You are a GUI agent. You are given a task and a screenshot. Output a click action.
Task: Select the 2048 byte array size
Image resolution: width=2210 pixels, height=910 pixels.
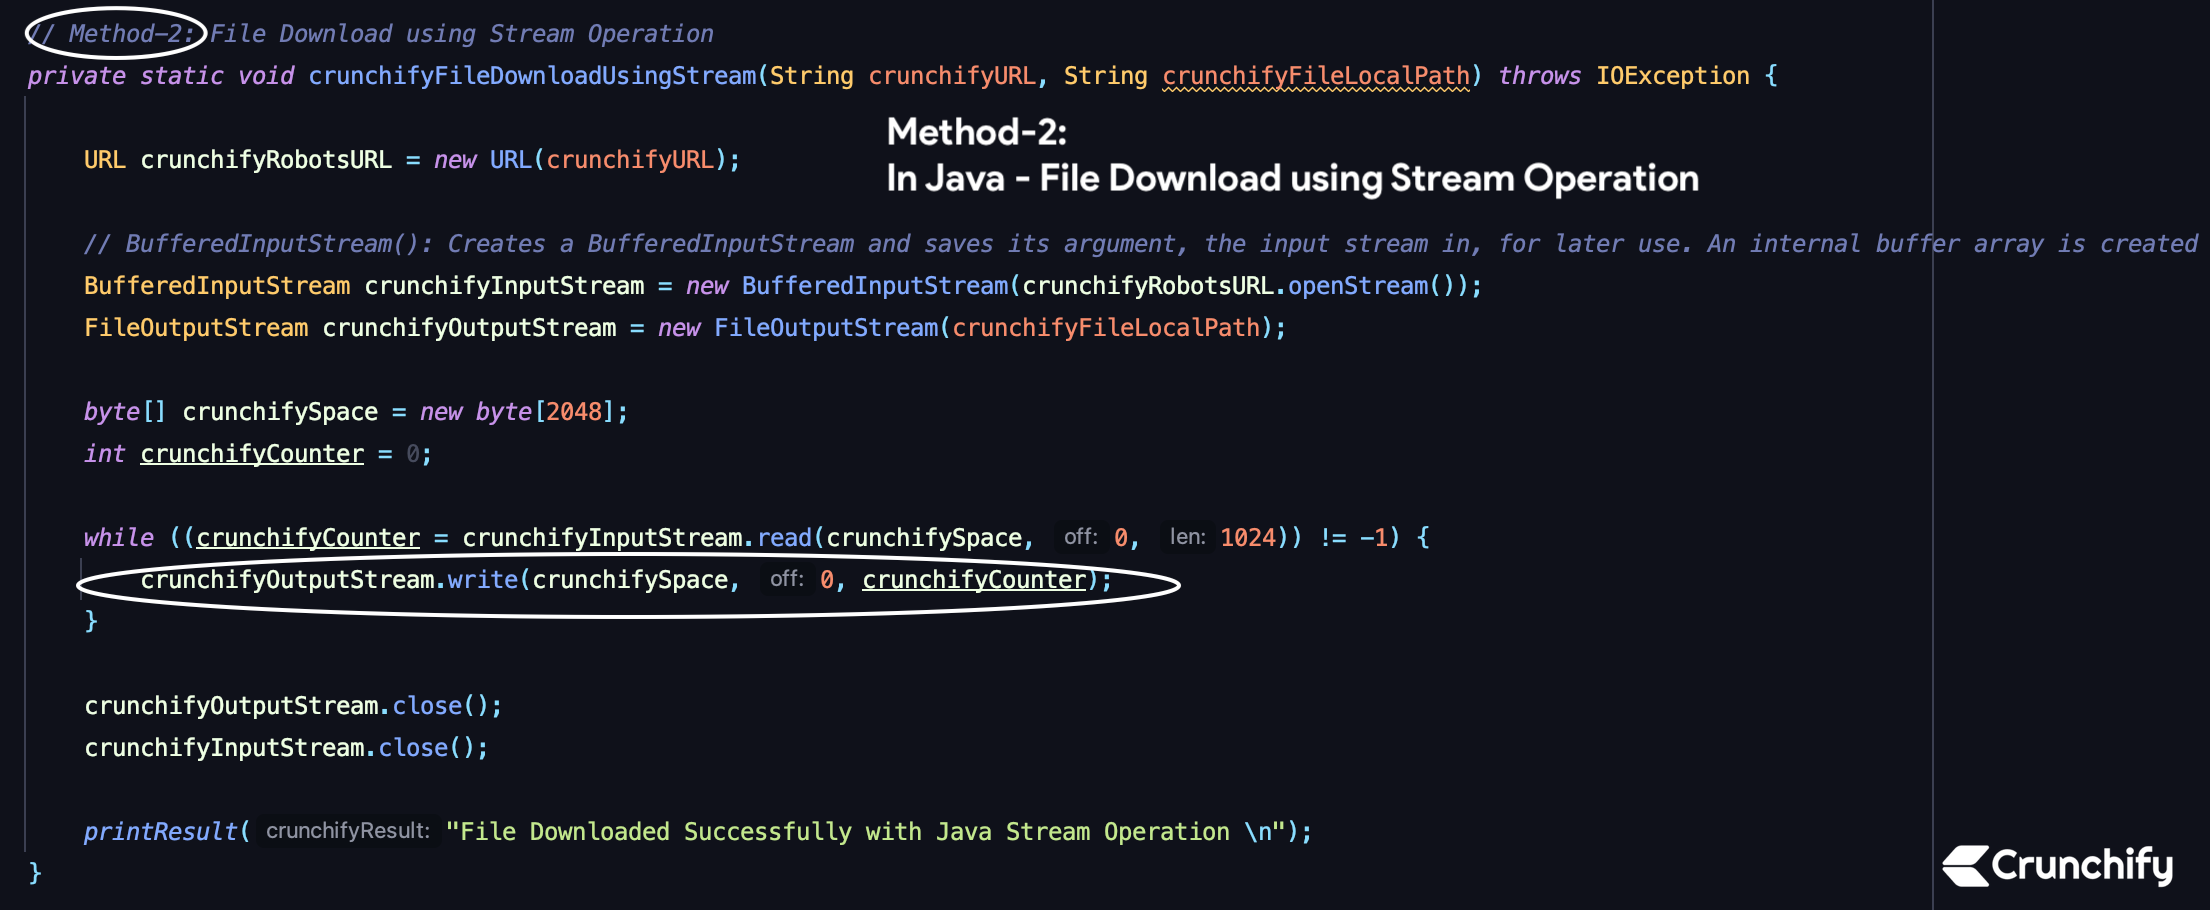click(x=574, y=412)
